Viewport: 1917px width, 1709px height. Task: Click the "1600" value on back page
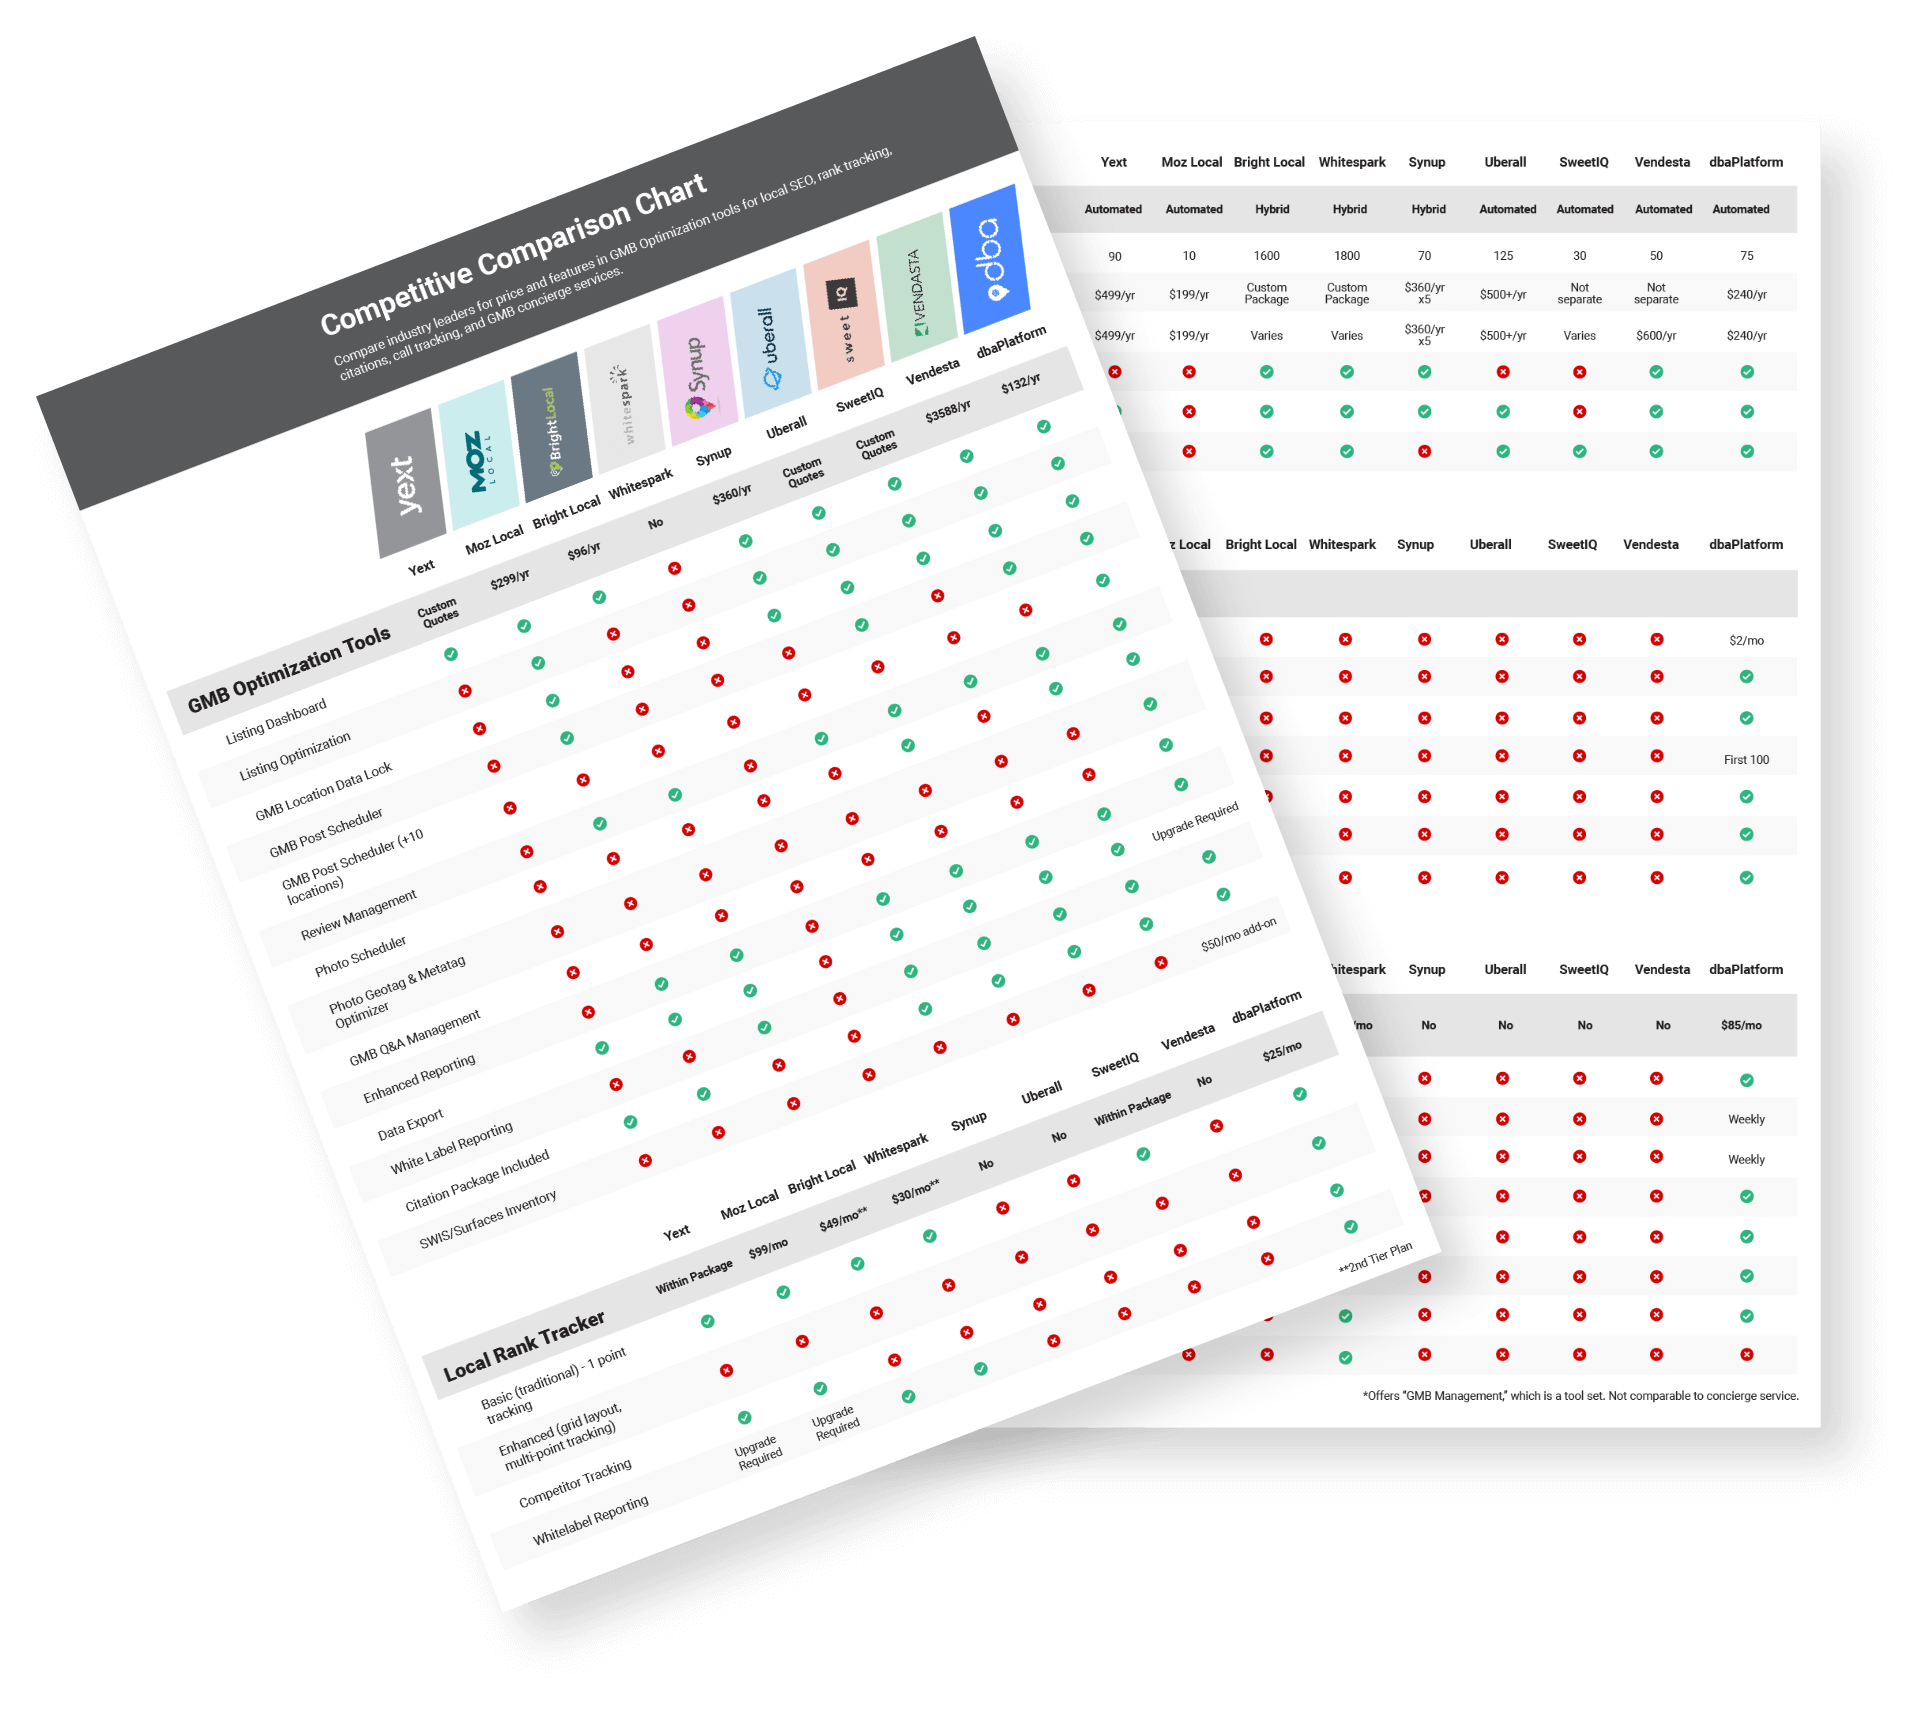tap(1266, 256)
